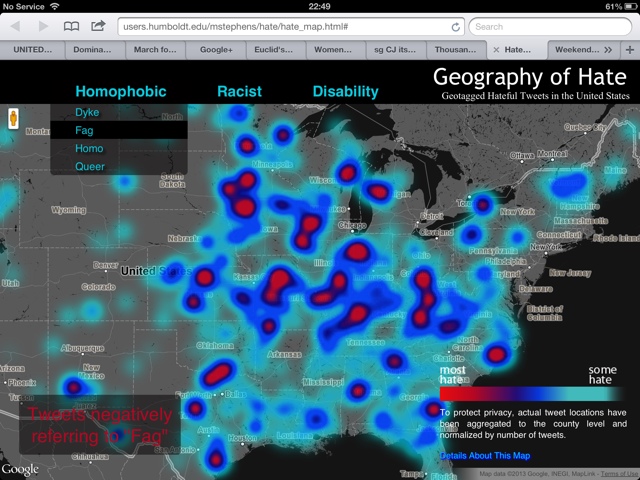Click the Colorado label on map

(x=98, y=287)
